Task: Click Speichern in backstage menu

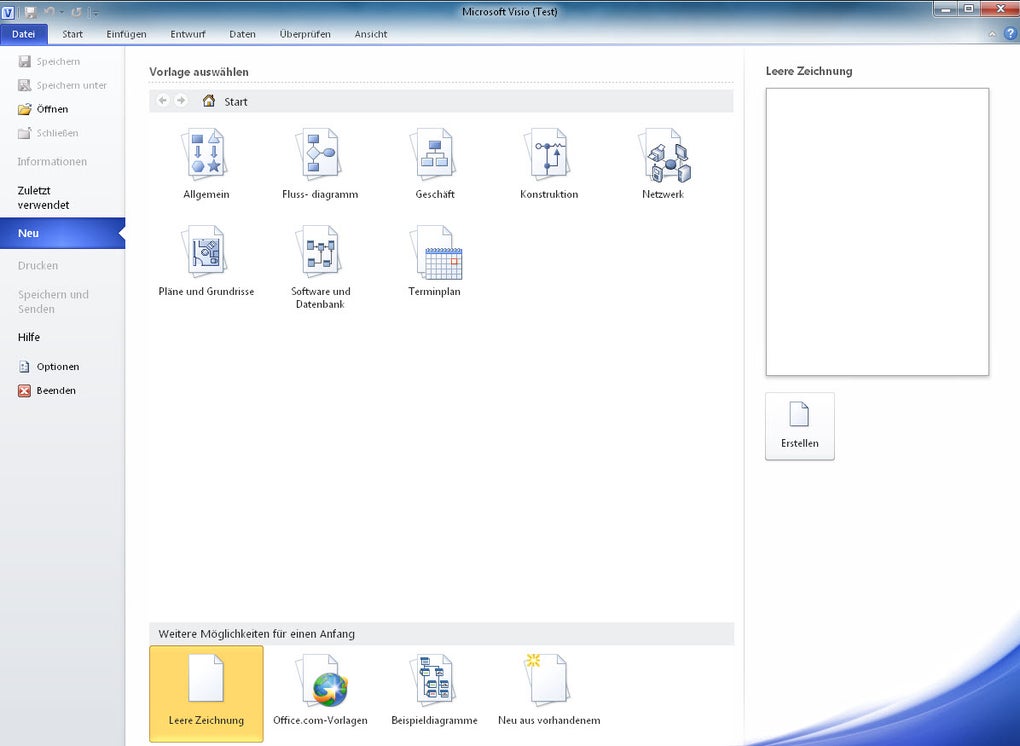Action: pyautogui.click(x=49, y=61)
